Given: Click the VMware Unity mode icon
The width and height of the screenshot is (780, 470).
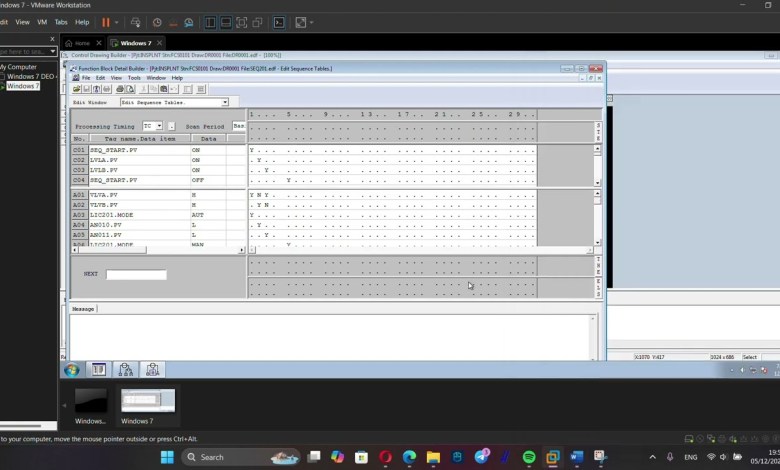Looking at the screenshot, I should click(257, 22).
